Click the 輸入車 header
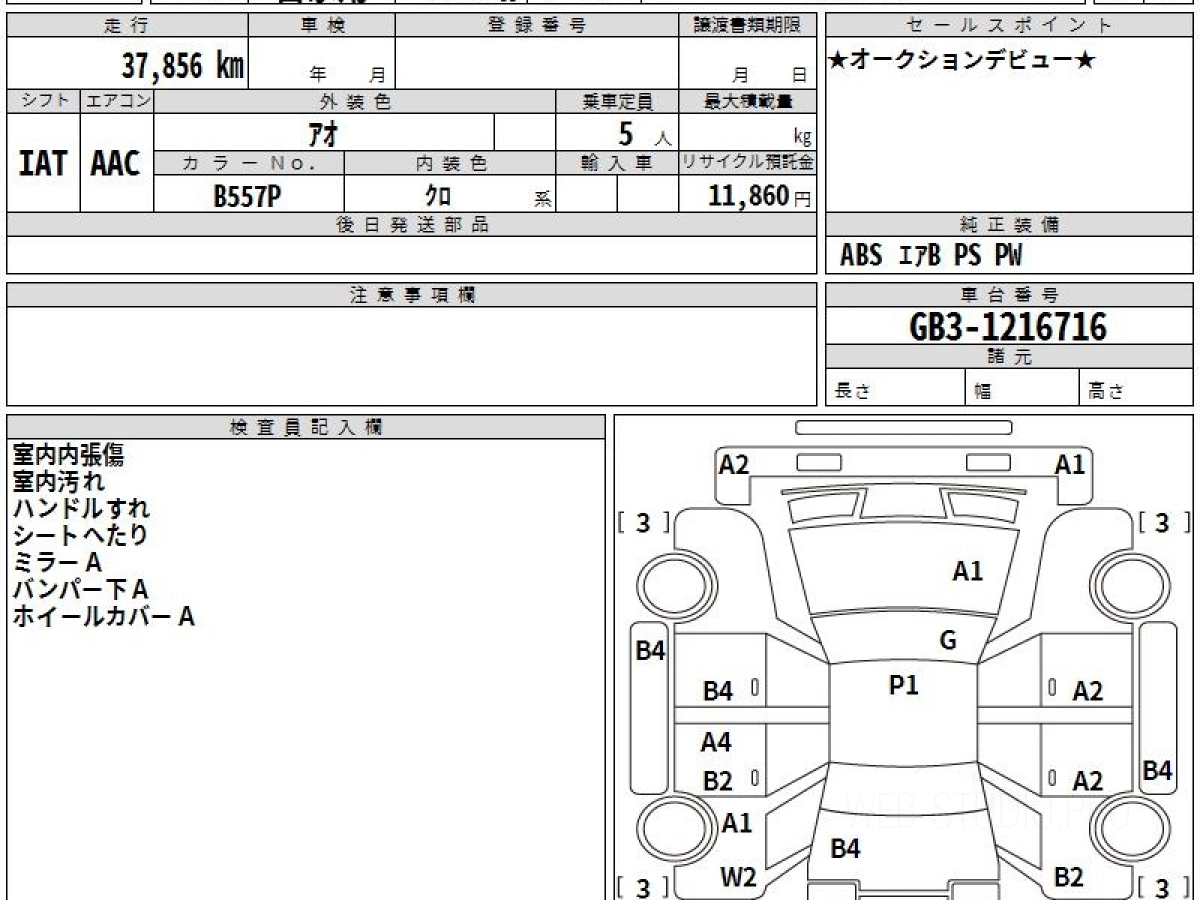Image resolution: width=1200 pixels, height=900 pixels. click(617, 164)
